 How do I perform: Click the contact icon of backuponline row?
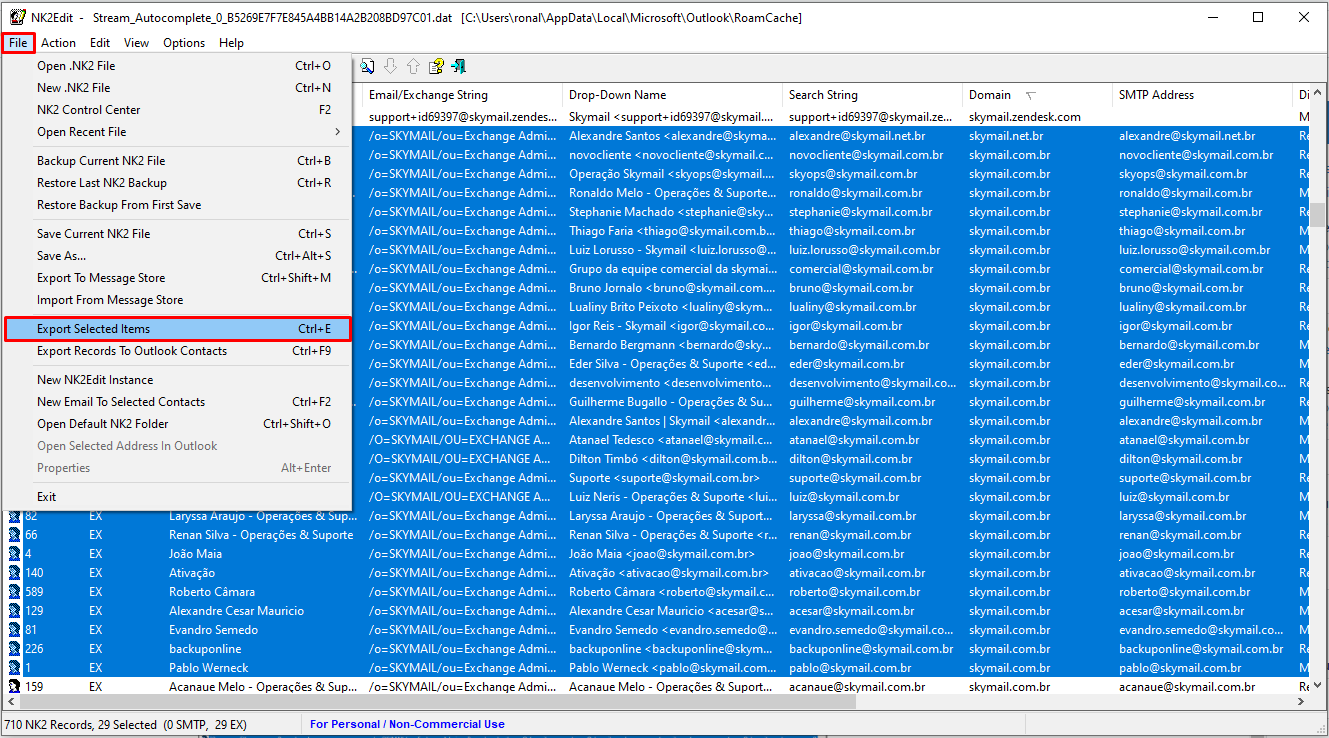(x=14, y=649)
